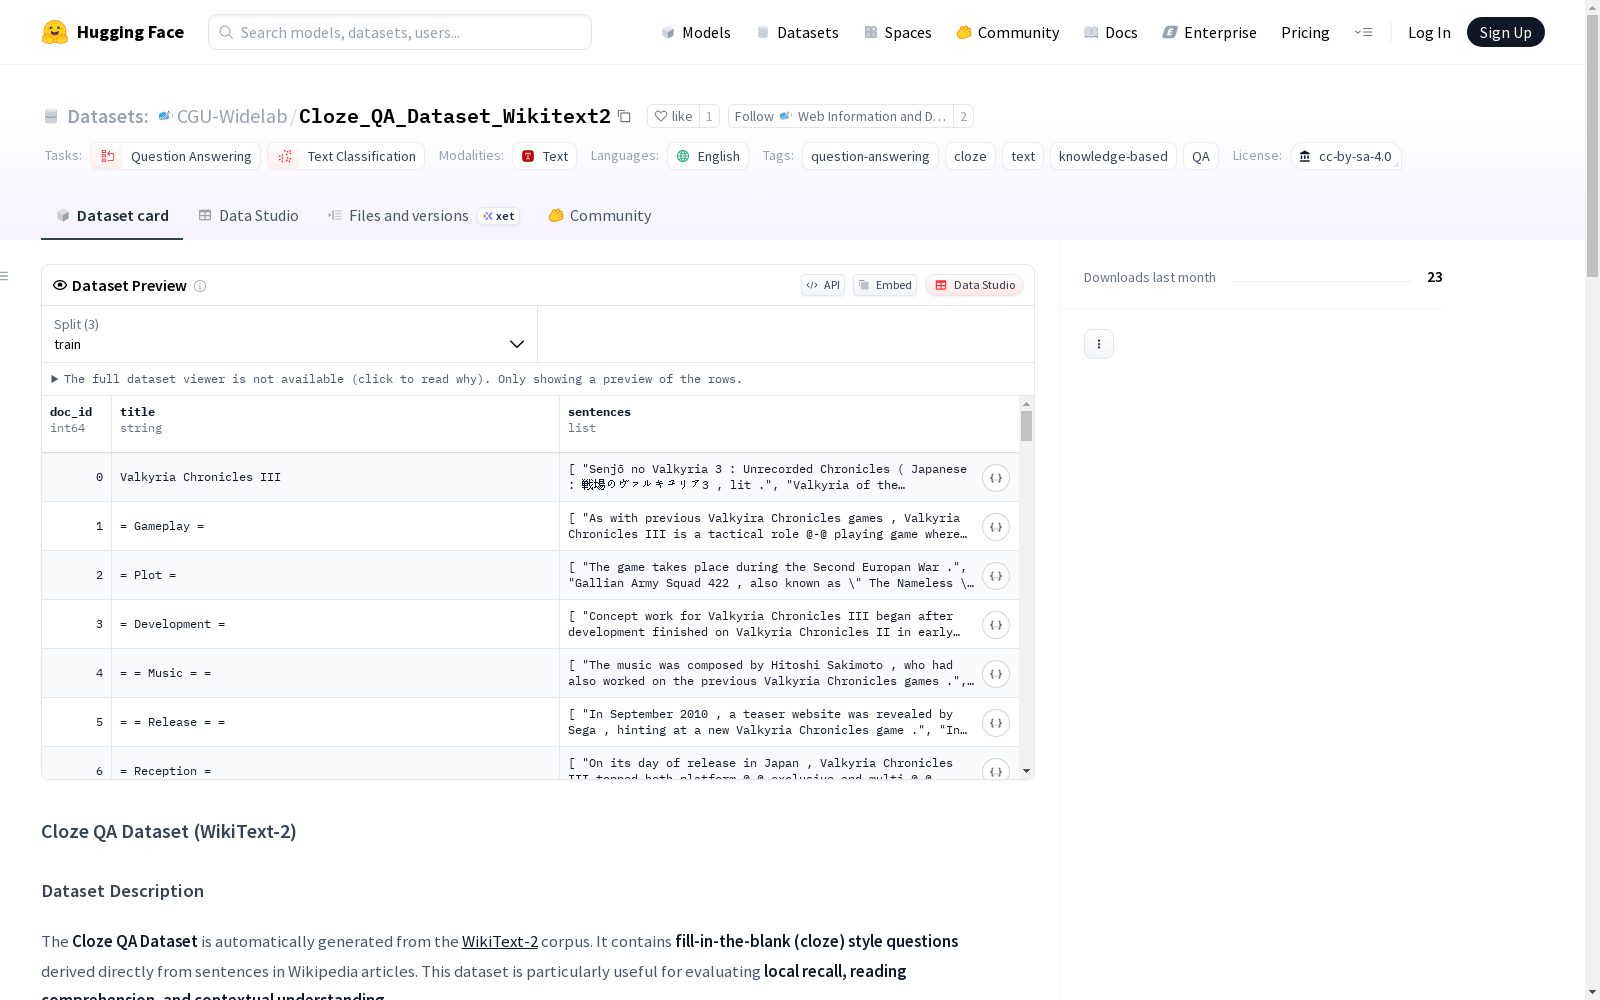Go to Datasets in top navigation
Screen dimensions: 1600x1000
[x=797, y=32]
